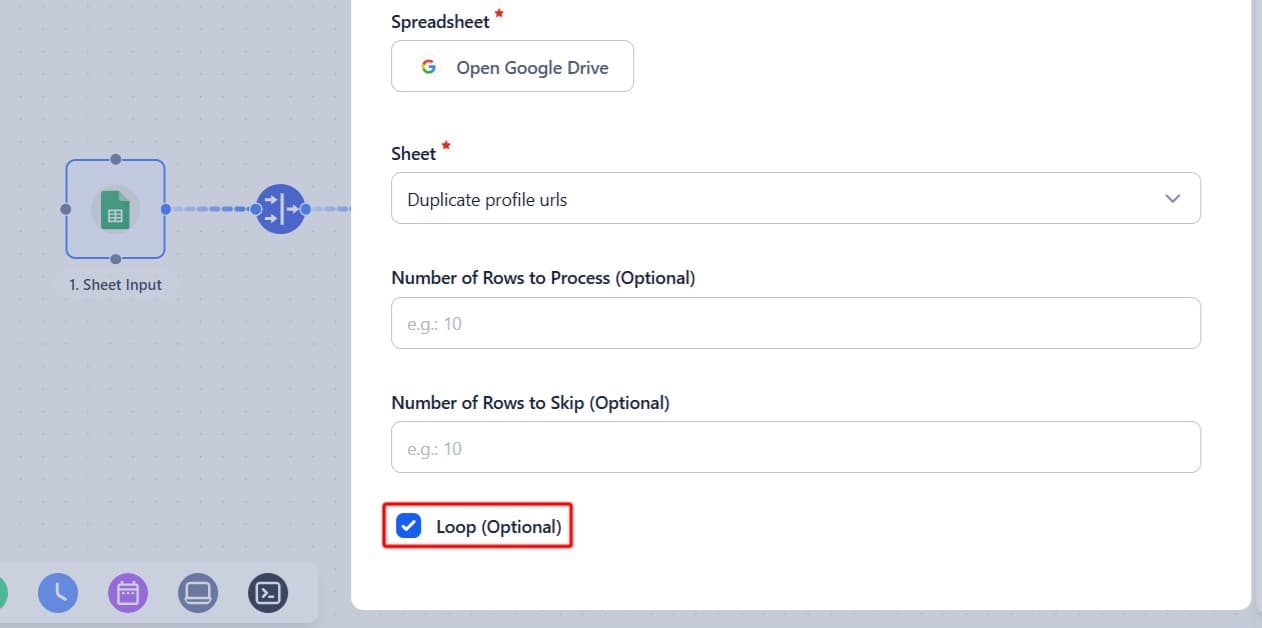The height and width of the screenshot is (628, 1262).
Task: Click the blue merge node icon
Action: click(x=280, y=209)
